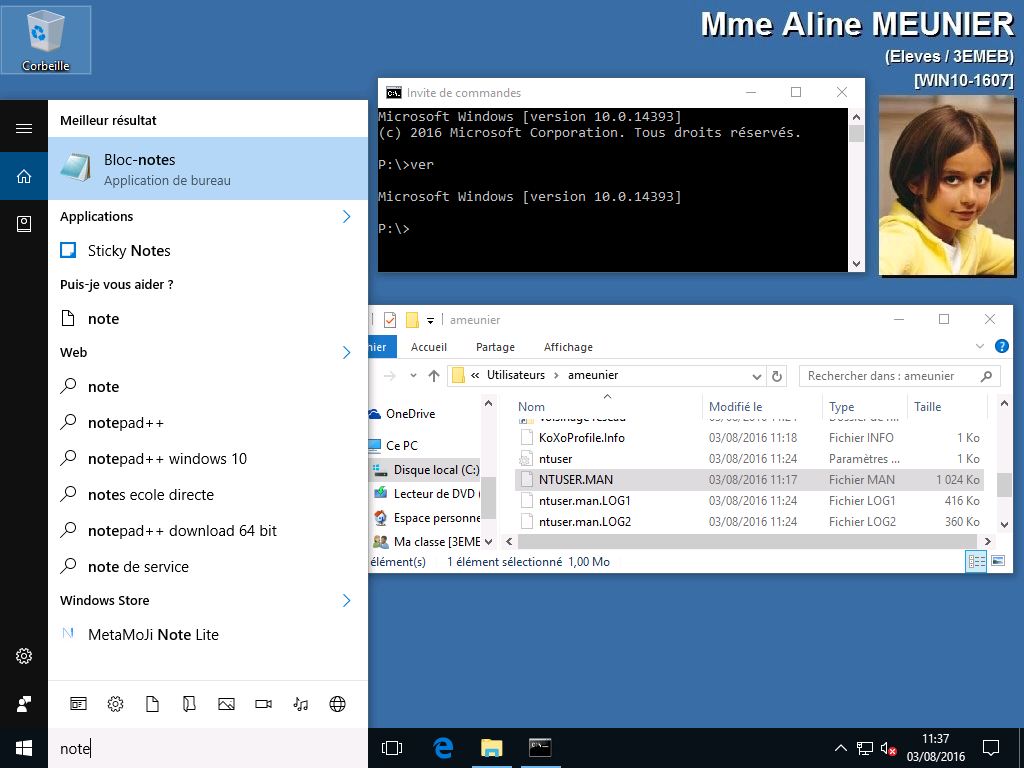Viewport: 1024px width, 768px height.
Task: Filter search results by settings
Action: pos(116,703)
